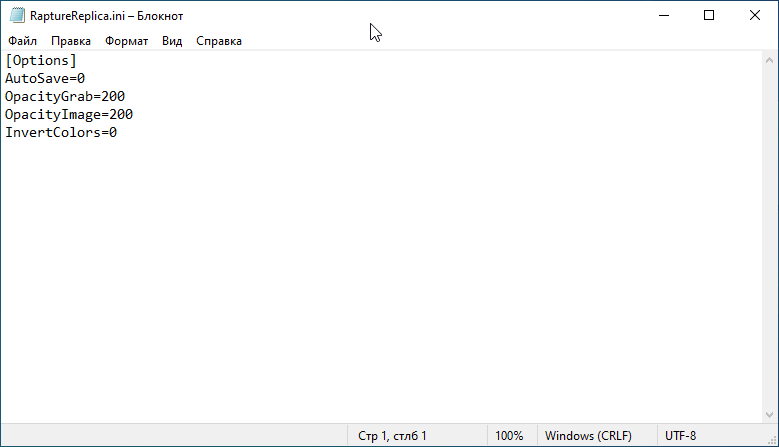The height and width of the screenshot is (447, 779).
Task: Close the Notepad window
Action: click(x=755, y=15)
